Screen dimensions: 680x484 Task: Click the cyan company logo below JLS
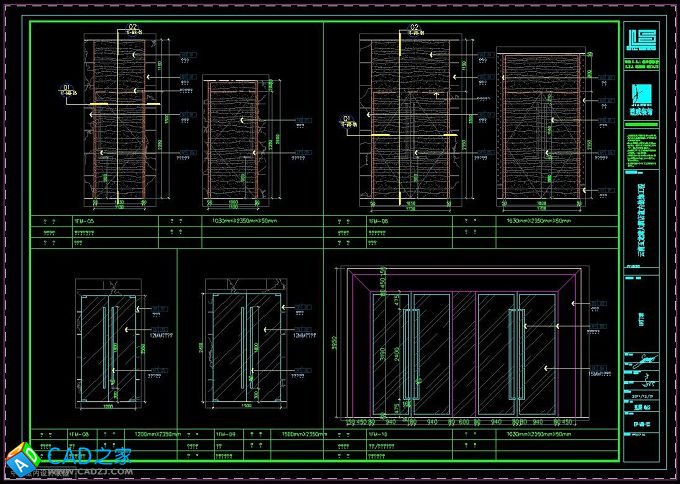639,98
